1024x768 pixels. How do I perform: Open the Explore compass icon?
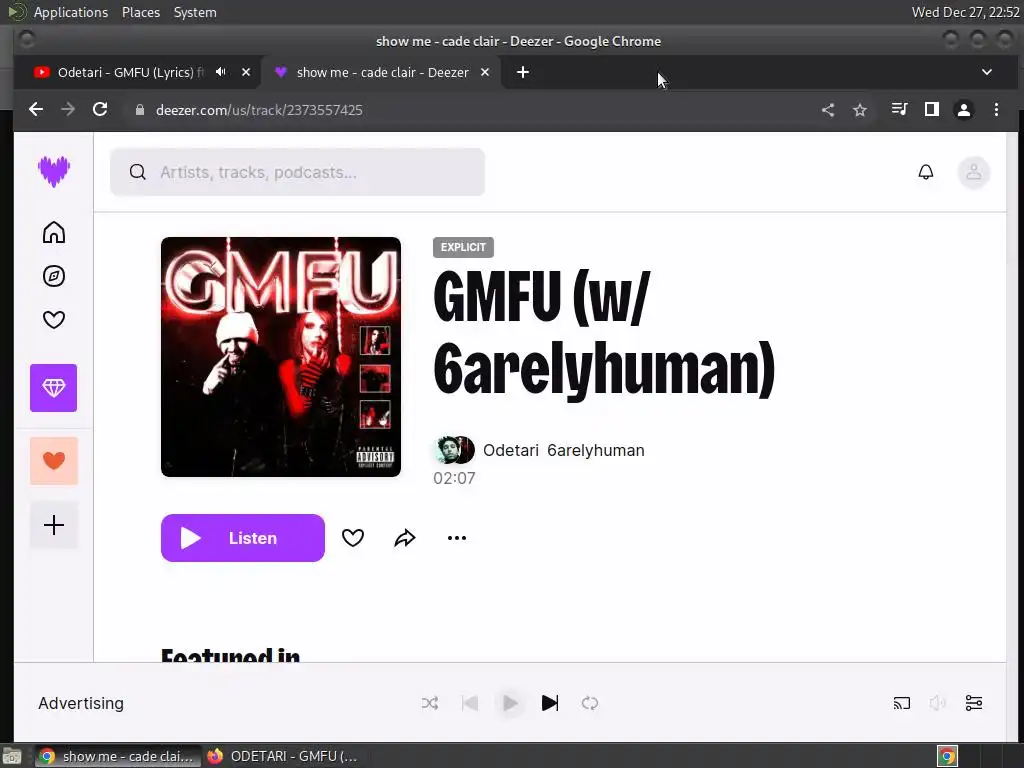click(54, 276)
